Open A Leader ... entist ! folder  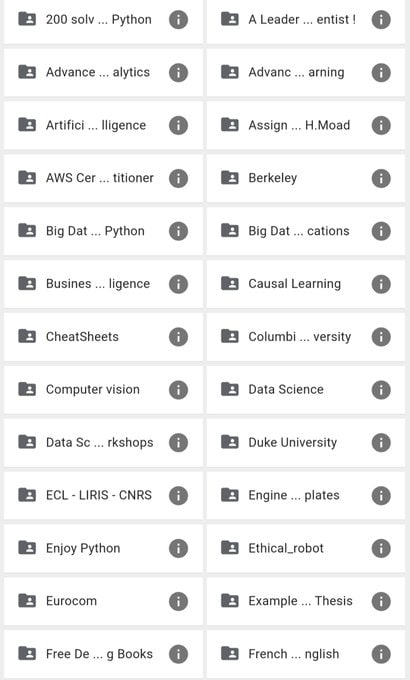point(306,20)
